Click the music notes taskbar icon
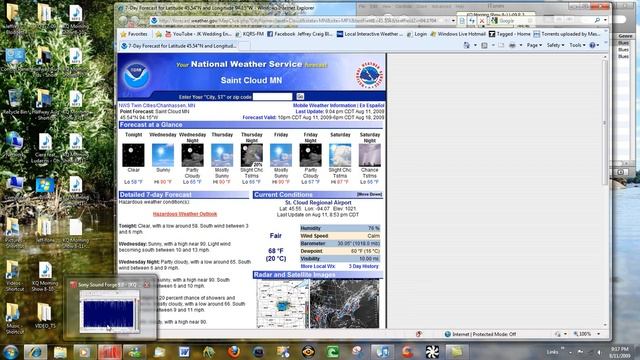640x360 pixels. [x=383, y=352]
